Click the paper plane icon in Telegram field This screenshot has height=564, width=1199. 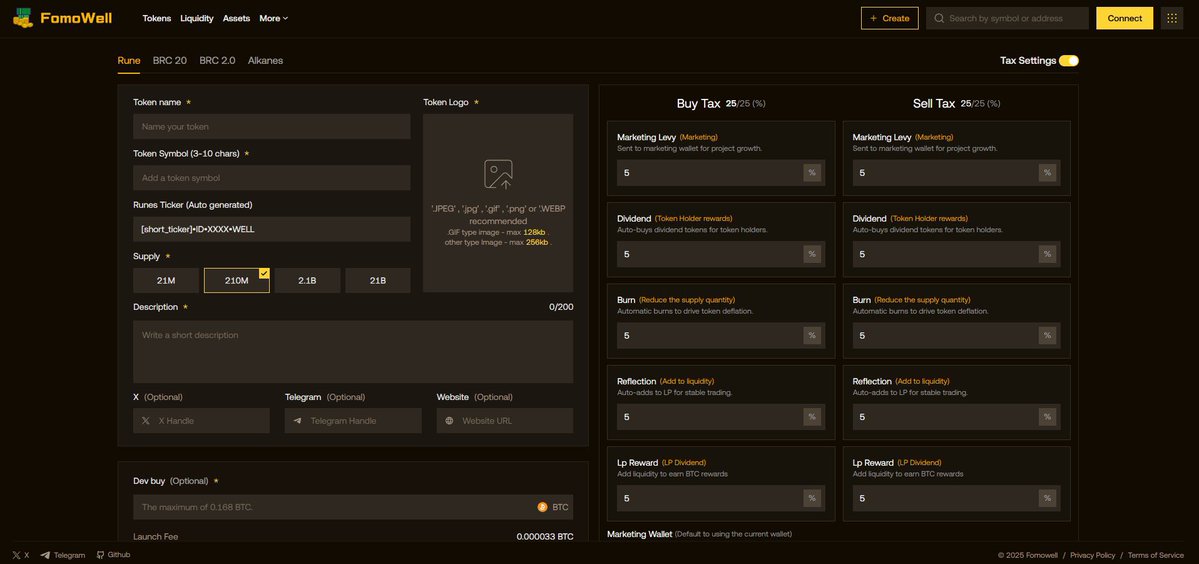coord(297,420)
